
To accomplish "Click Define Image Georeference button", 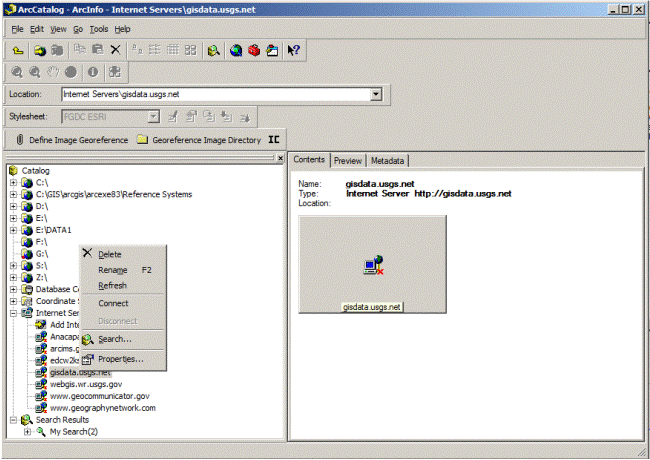I will 73,140.
